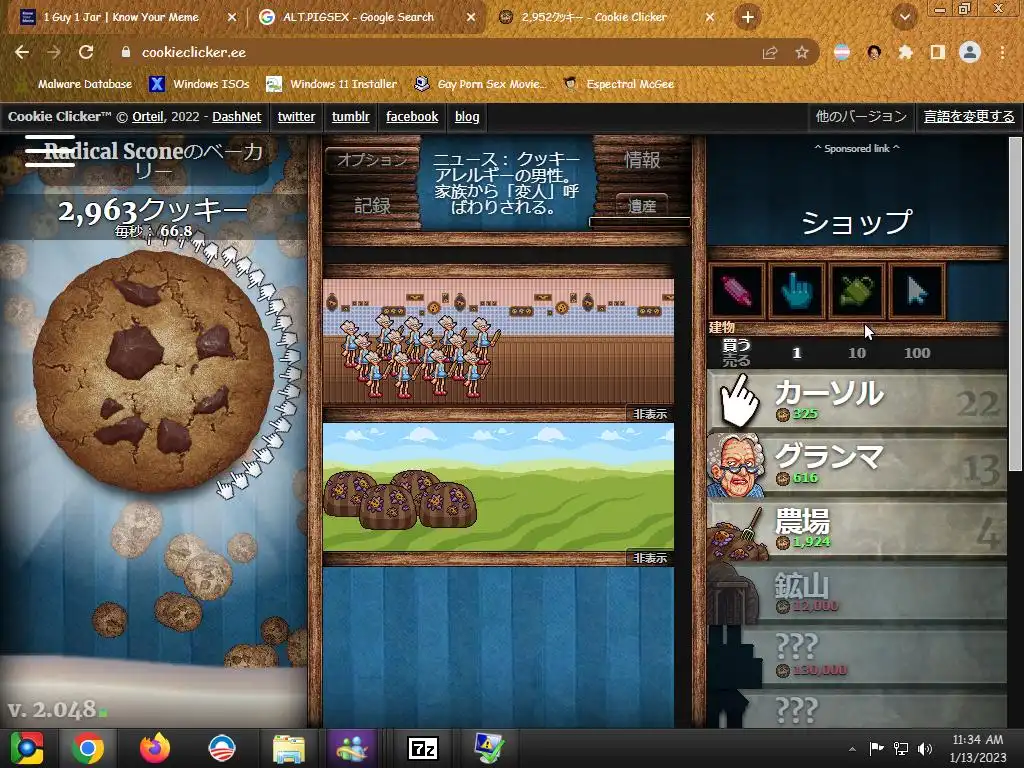Click 言語を変更する to change language
1024x768 pixels.
[969, 117]
